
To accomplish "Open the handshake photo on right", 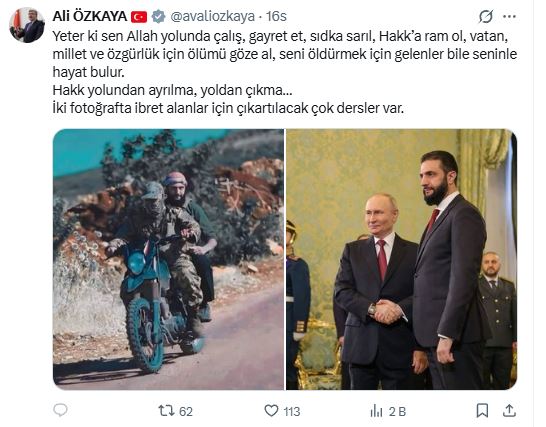I will (401, 259).
